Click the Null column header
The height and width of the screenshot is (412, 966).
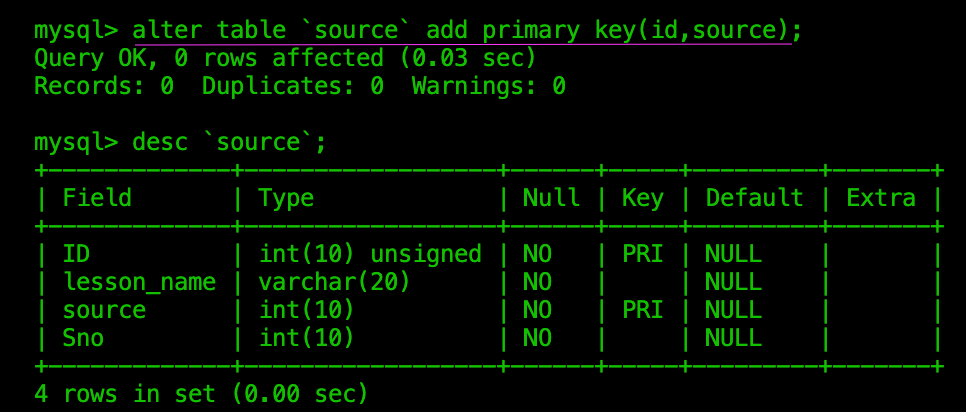point(551,198)
